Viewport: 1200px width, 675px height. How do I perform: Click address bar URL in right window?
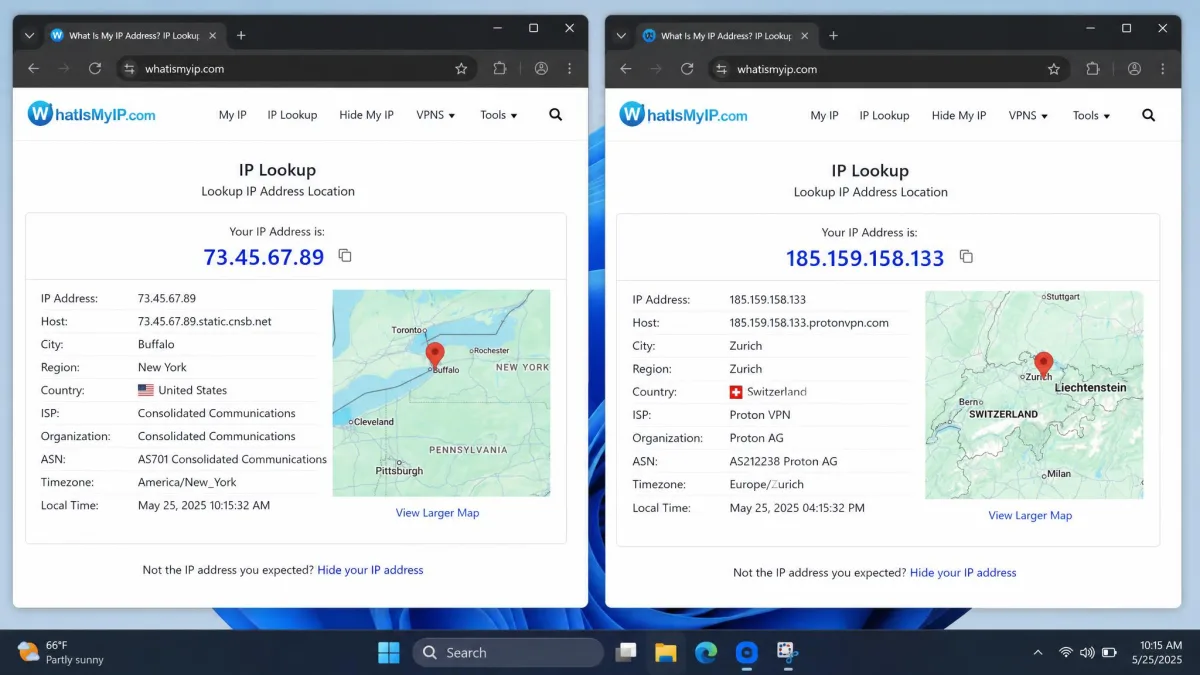tap(777, 69)
